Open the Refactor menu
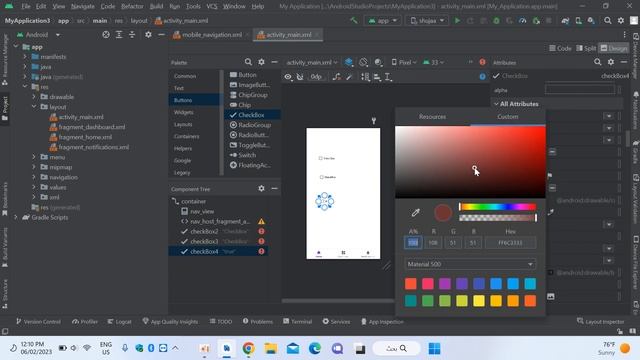Screen dimensions: 640x360 tap(132, 6)
